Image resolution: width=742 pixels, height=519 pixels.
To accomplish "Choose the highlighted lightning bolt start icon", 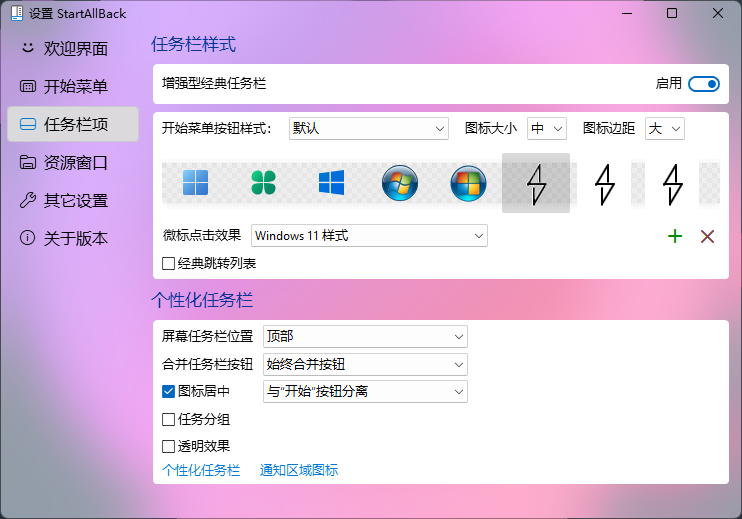I will [x=536, y=184].
